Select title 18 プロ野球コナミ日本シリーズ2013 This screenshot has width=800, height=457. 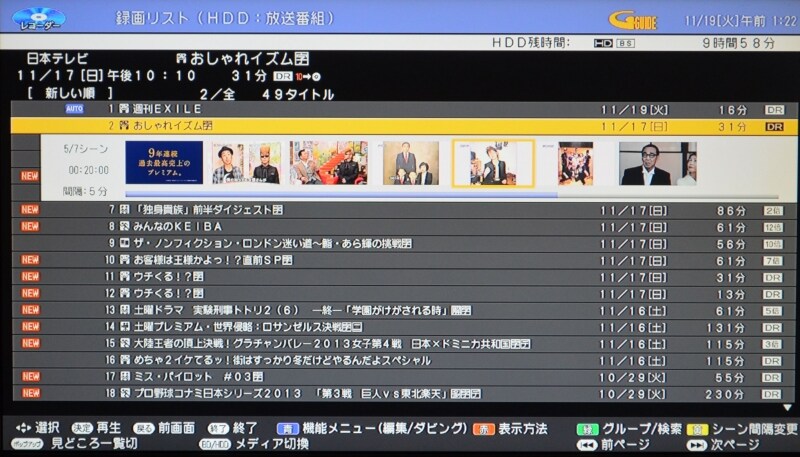coord(404,394)
